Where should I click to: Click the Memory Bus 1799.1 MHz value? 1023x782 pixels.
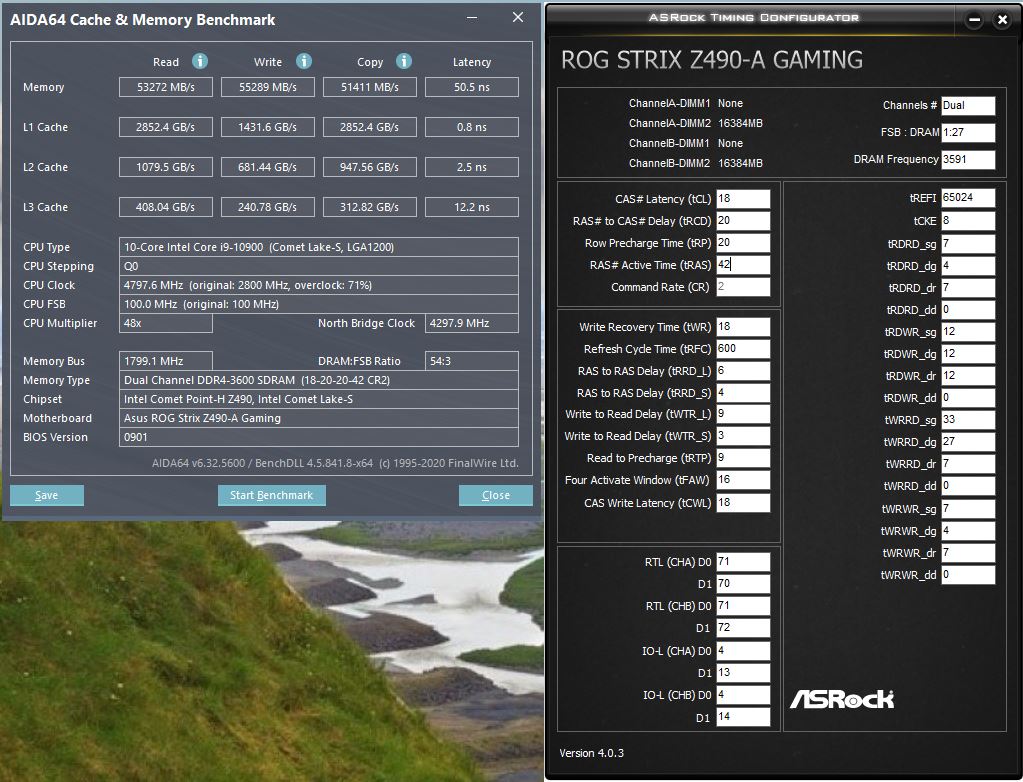[166, 361]
